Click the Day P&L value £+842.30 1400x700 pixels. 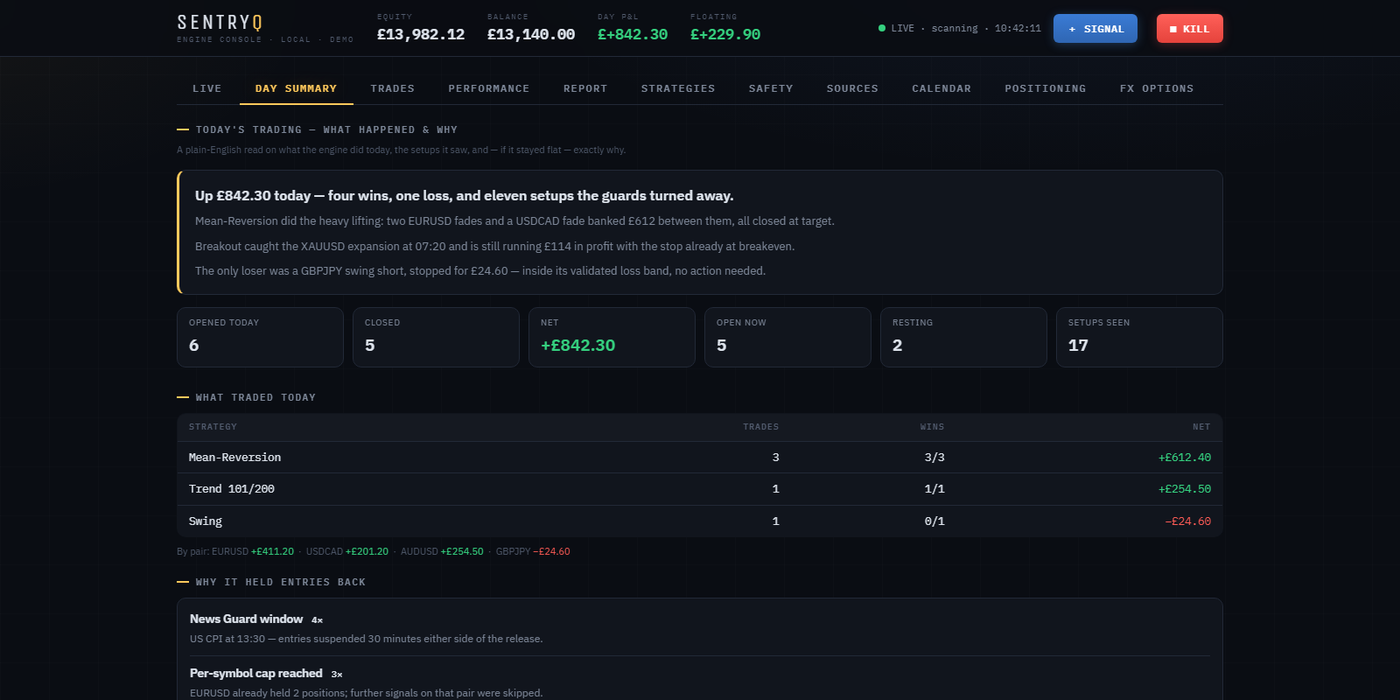(632, 34)
